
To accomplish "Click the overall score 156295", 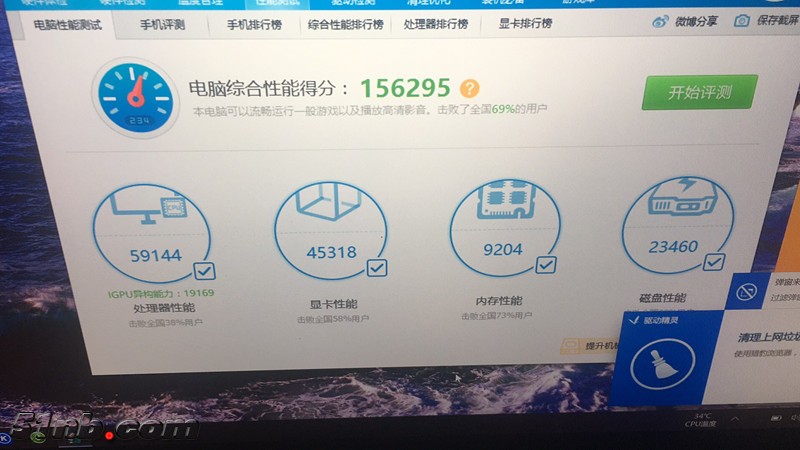I will 406,88.
